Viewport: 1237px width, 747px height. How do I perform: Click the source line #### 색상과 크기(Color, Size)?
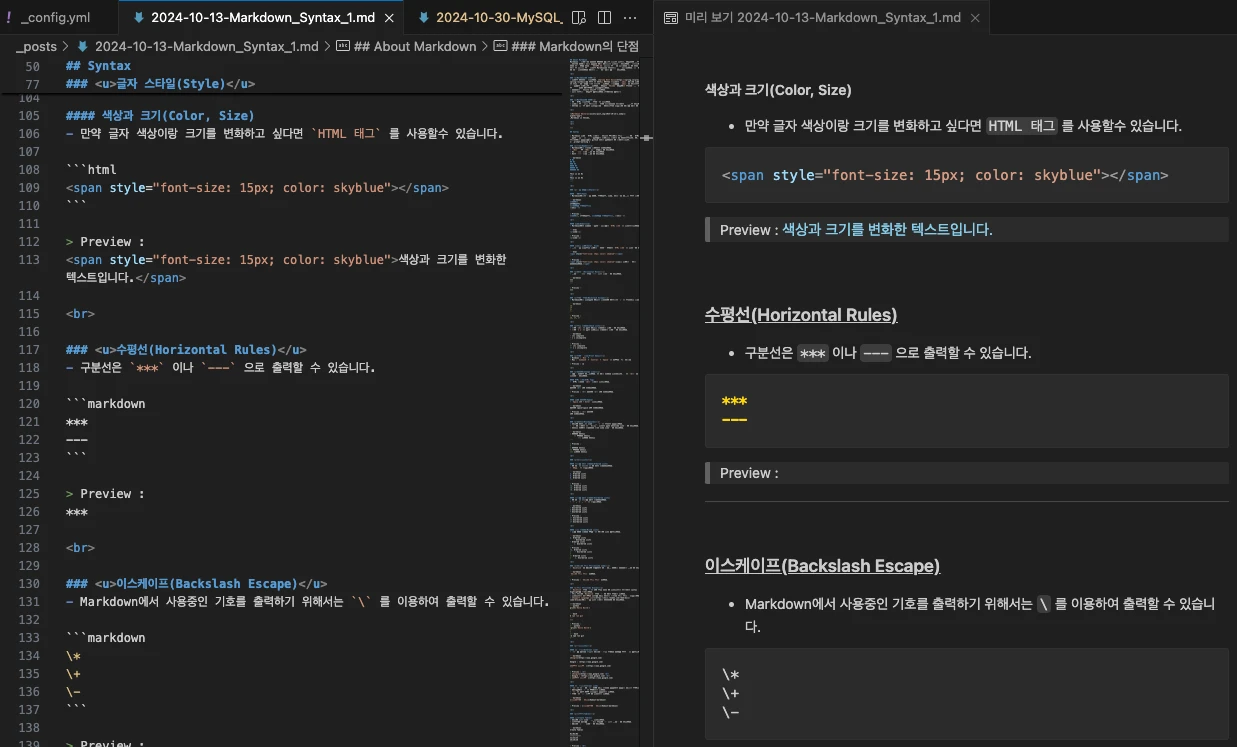click(160, 116)
